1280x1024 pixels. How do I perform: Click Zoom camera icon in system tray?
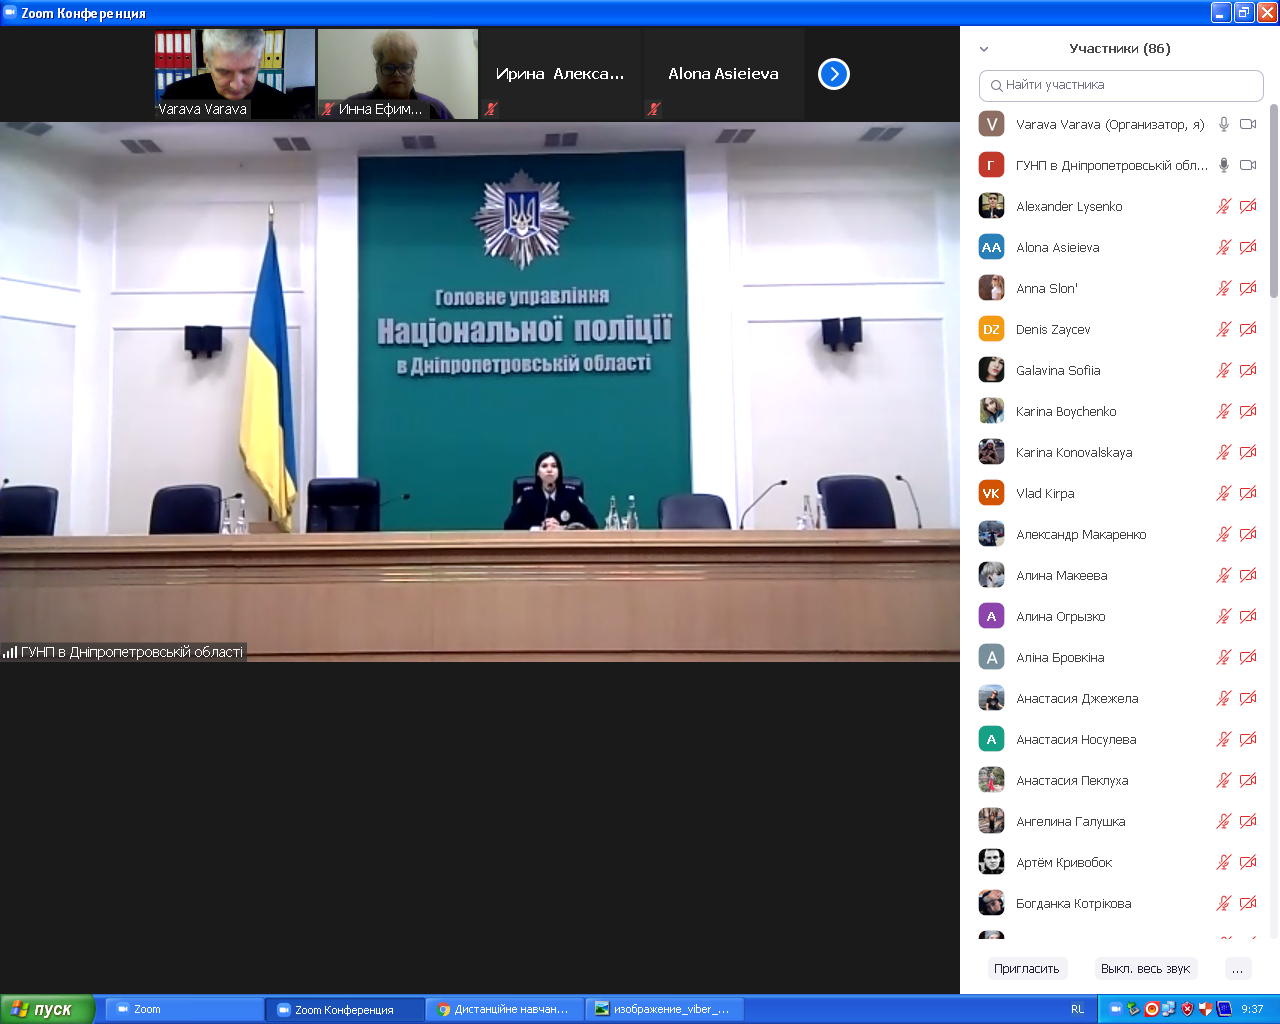[1115, 1009]
